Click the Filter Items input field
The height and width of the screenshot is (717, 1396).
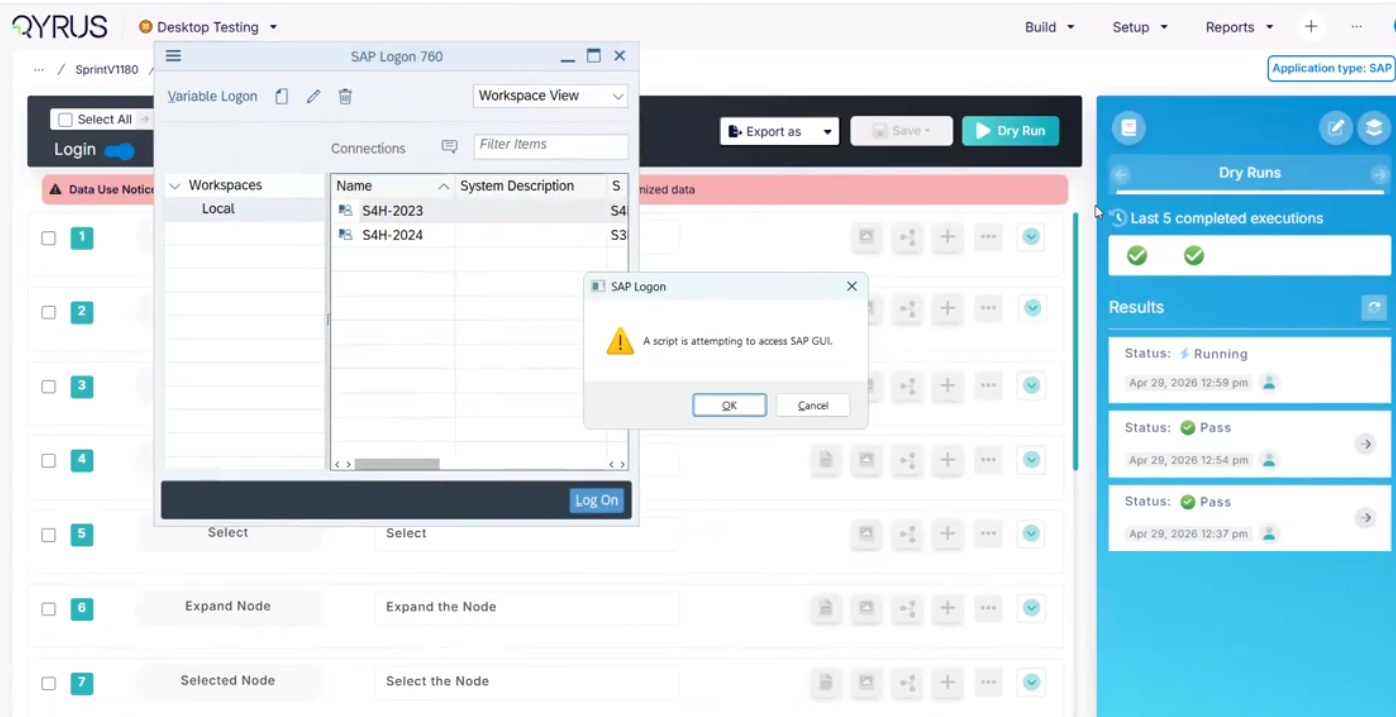550,145
